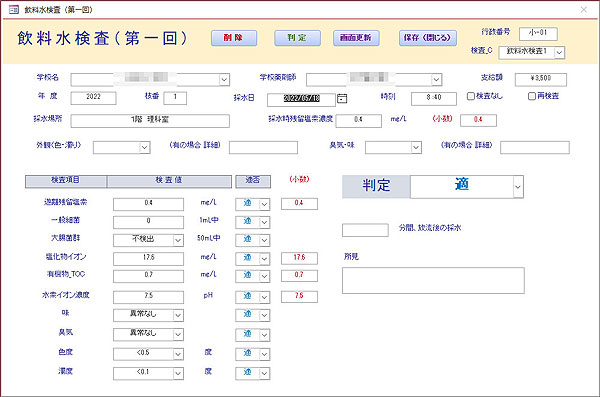
Task: Click the 保存(閉じる) button
Action: coord(428,38)
